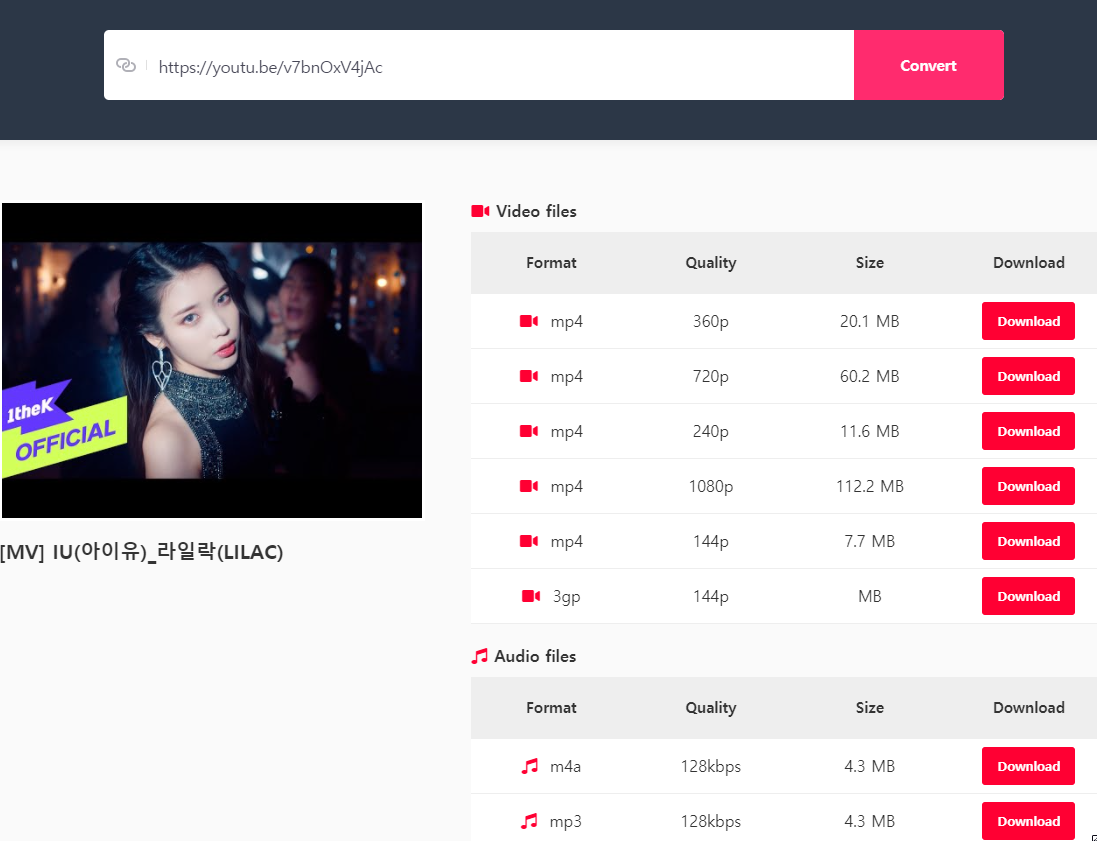1097x841 pixels.
Task: Click video icon in mp4 240p row
Action: (529, 431)
